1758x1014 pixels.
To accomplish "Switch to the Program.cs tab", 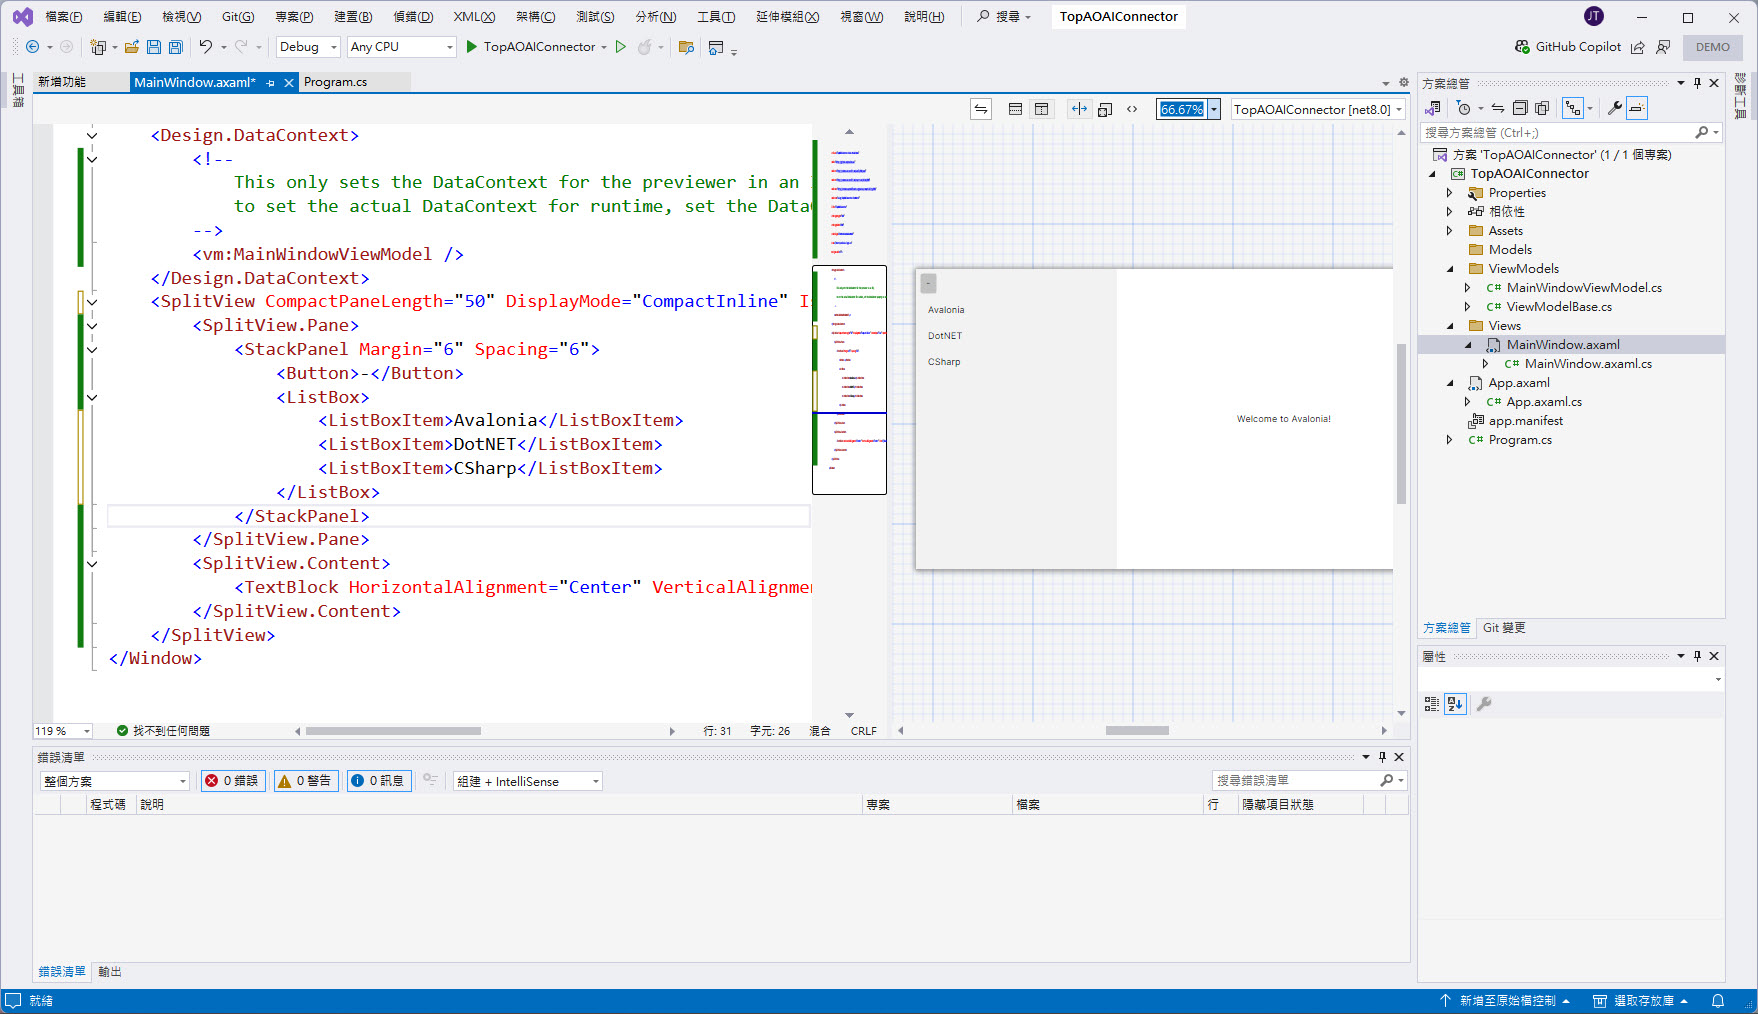I will coord(335,82).
